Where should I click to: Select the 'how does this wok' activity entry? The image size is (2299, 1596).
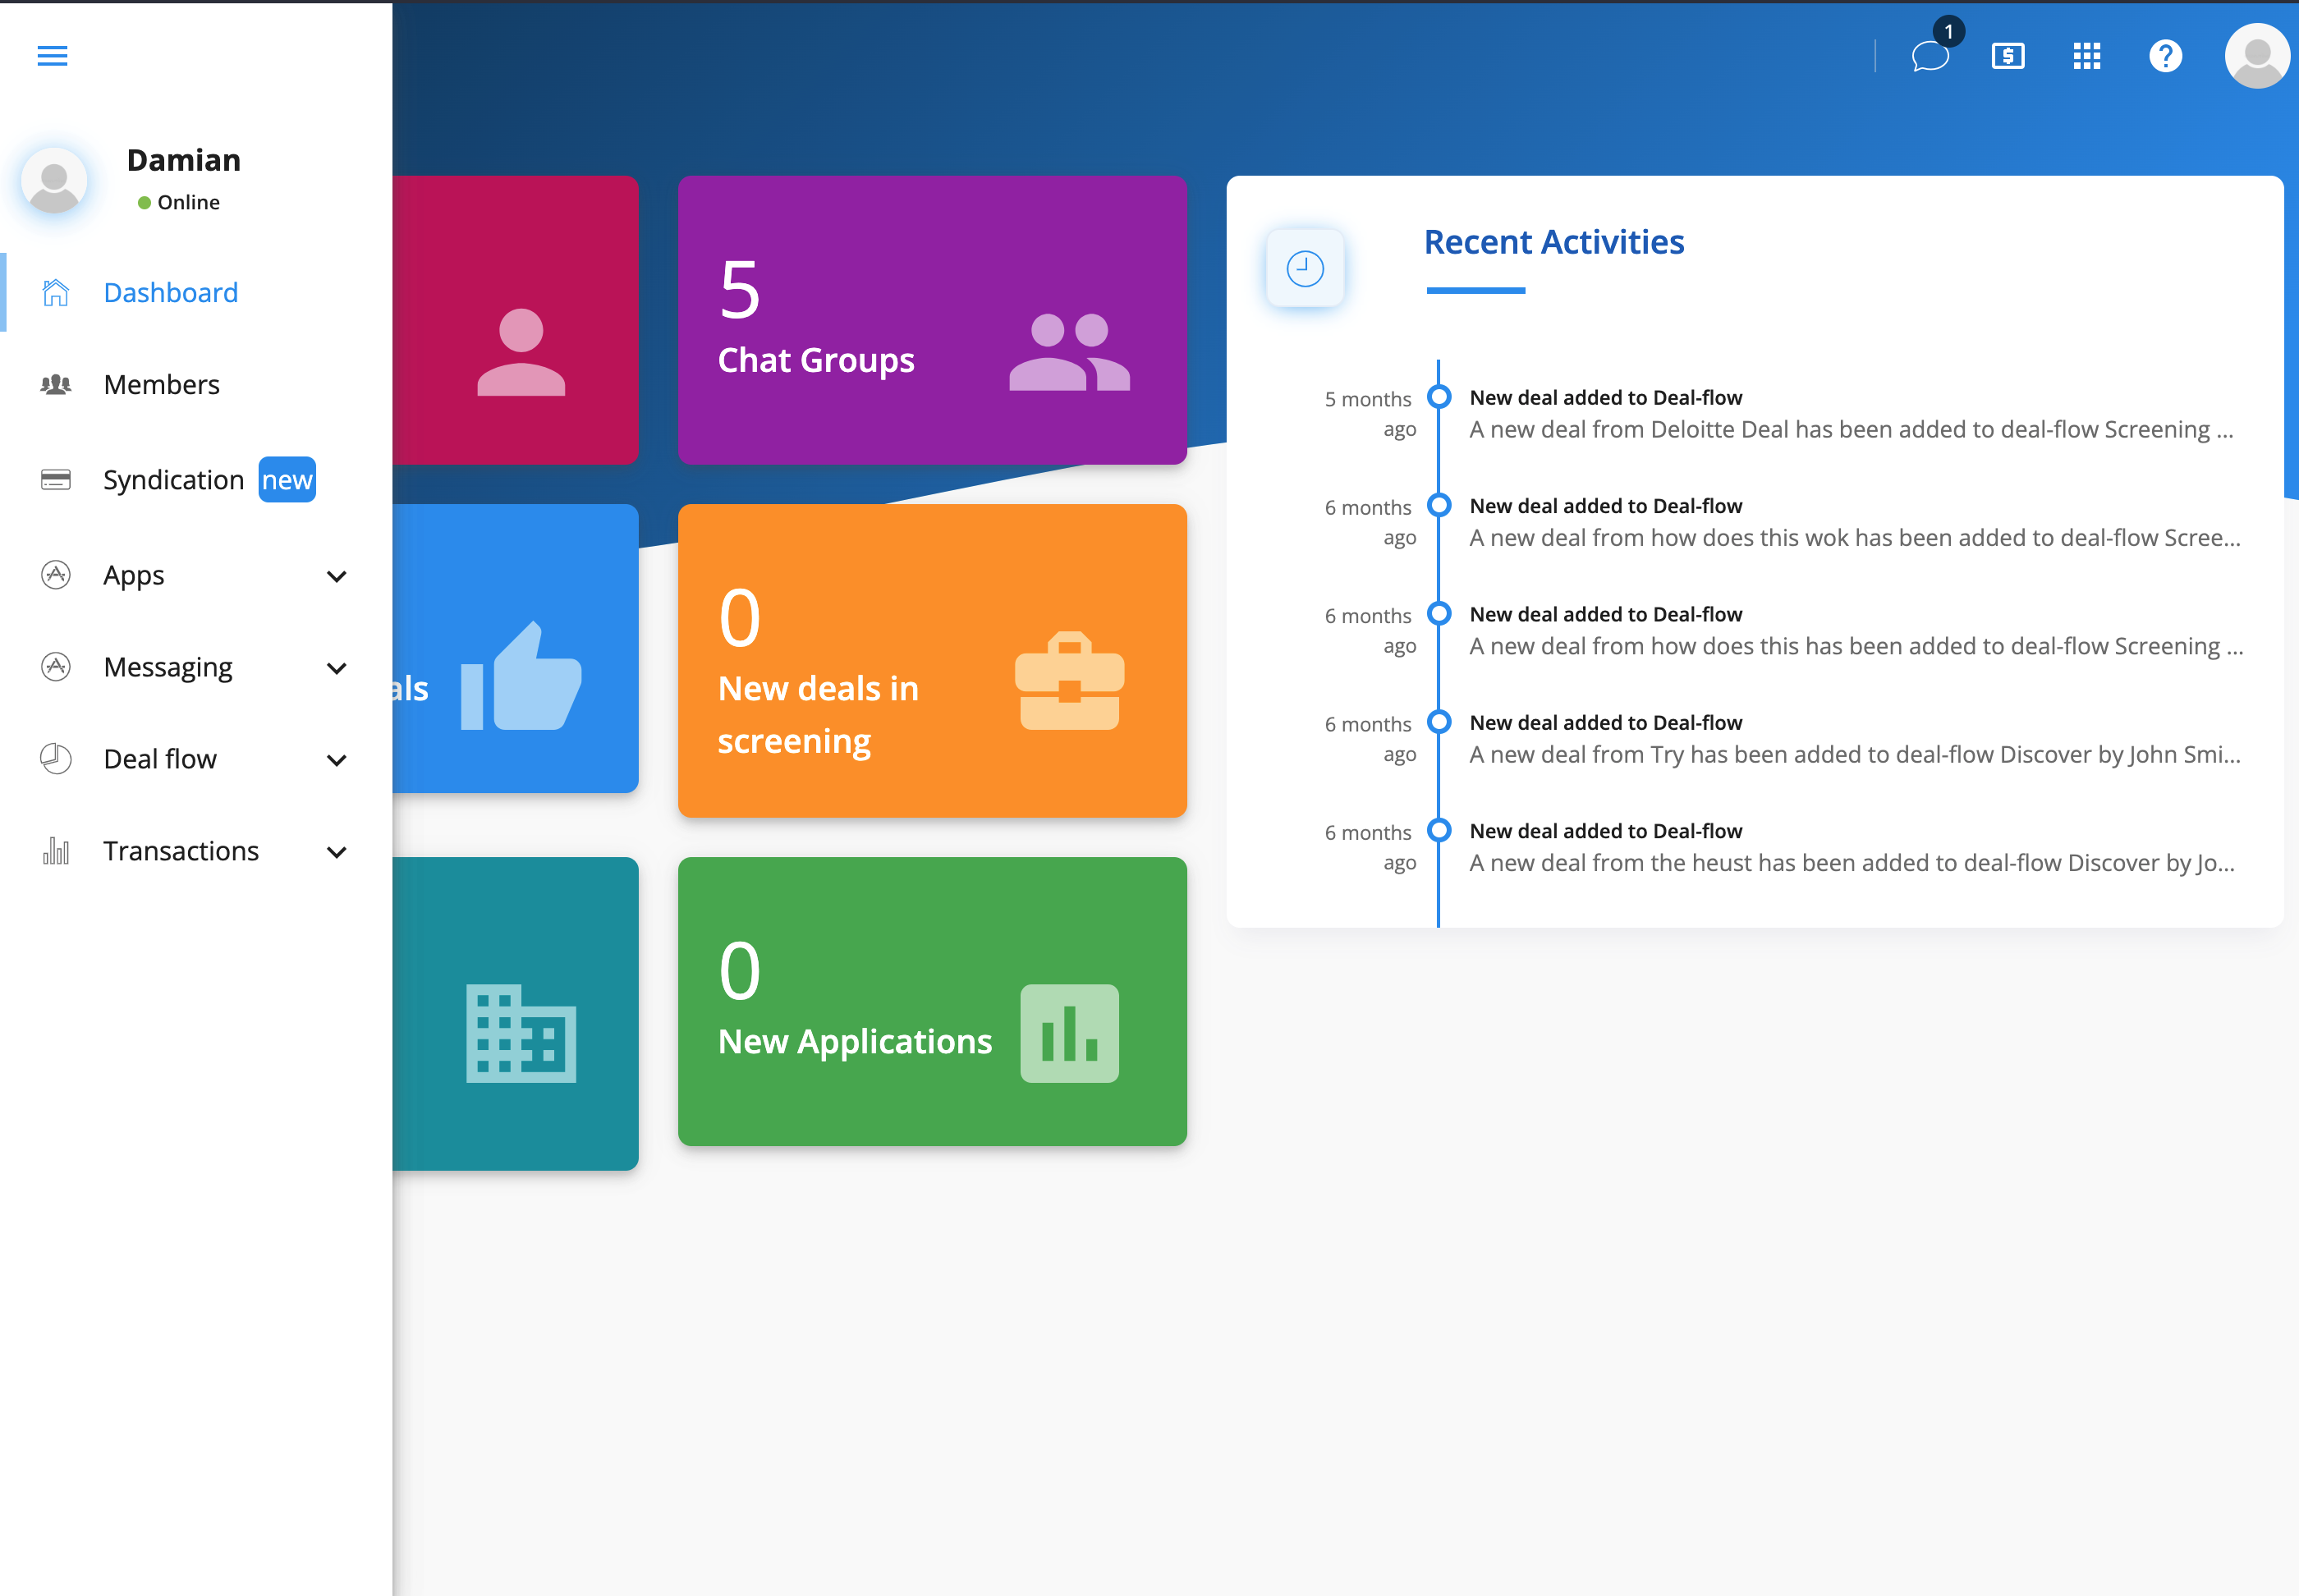point(1855,522)
